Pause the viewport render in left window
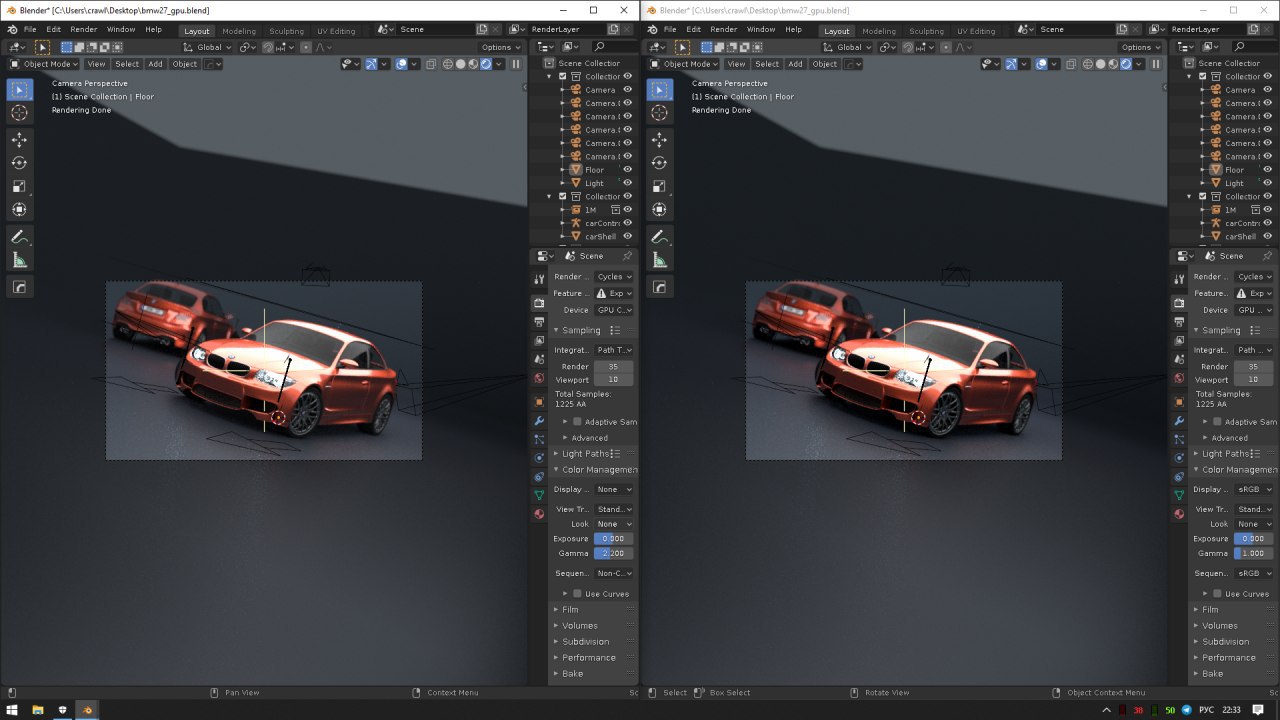 [x=516, y=64]
